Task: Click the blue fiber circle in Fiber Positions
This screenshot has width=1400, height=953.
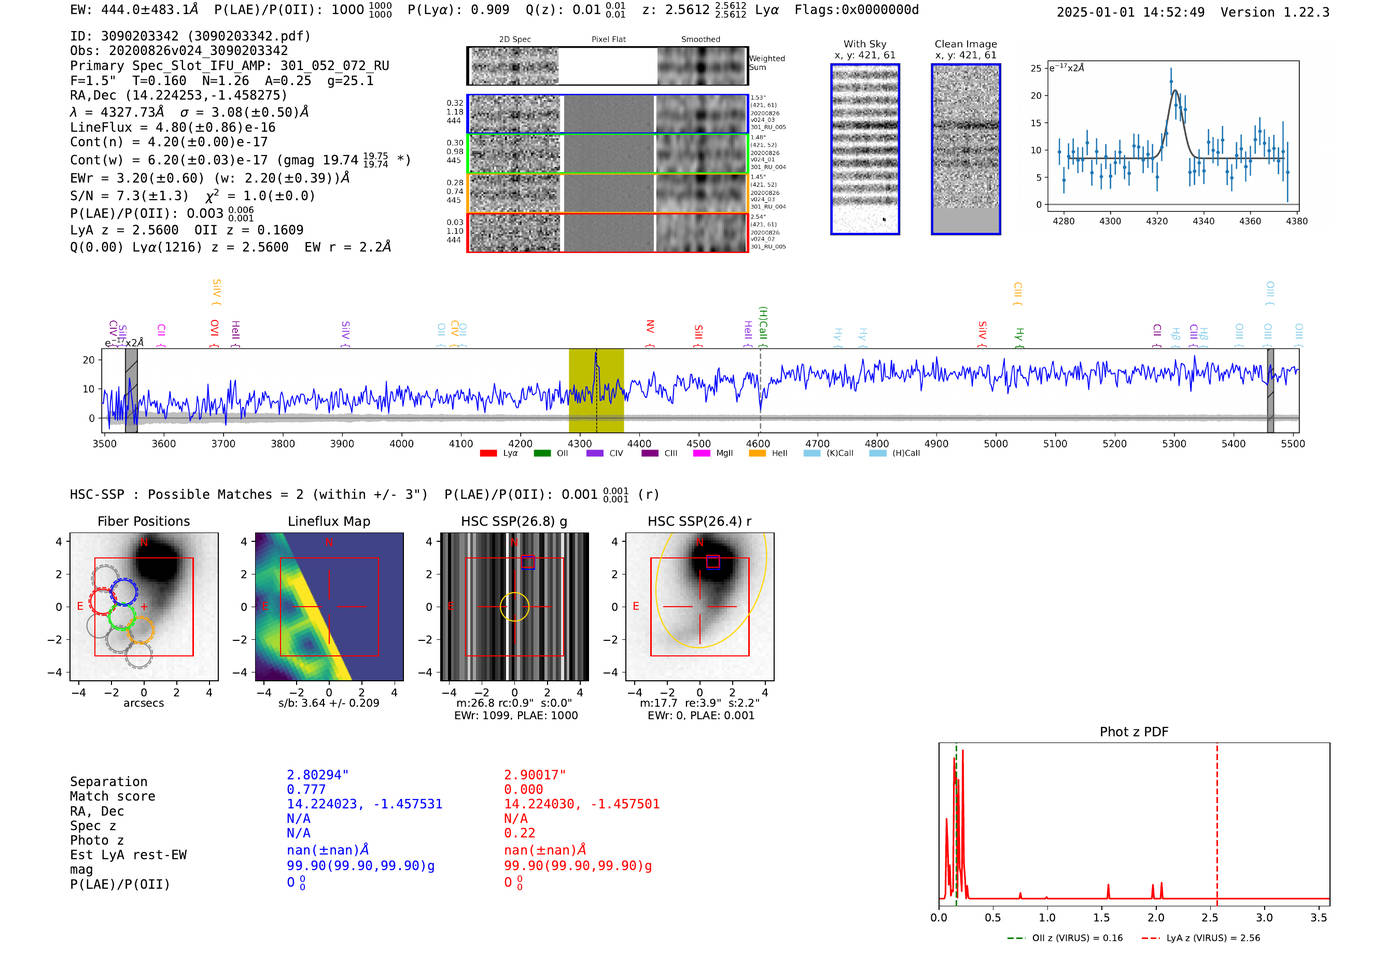Action: (x=123, y=592)
